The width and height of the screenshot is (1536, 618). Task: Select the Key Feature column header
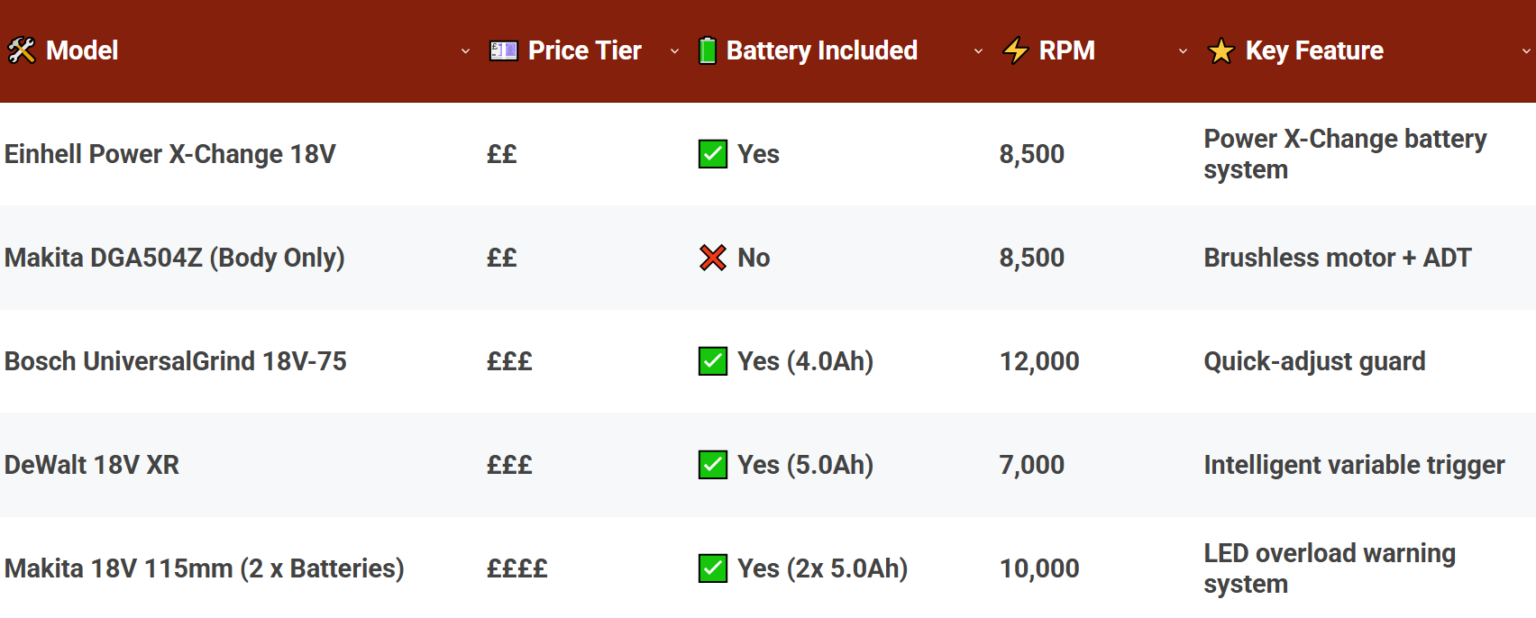click(x=1314, y=51)
